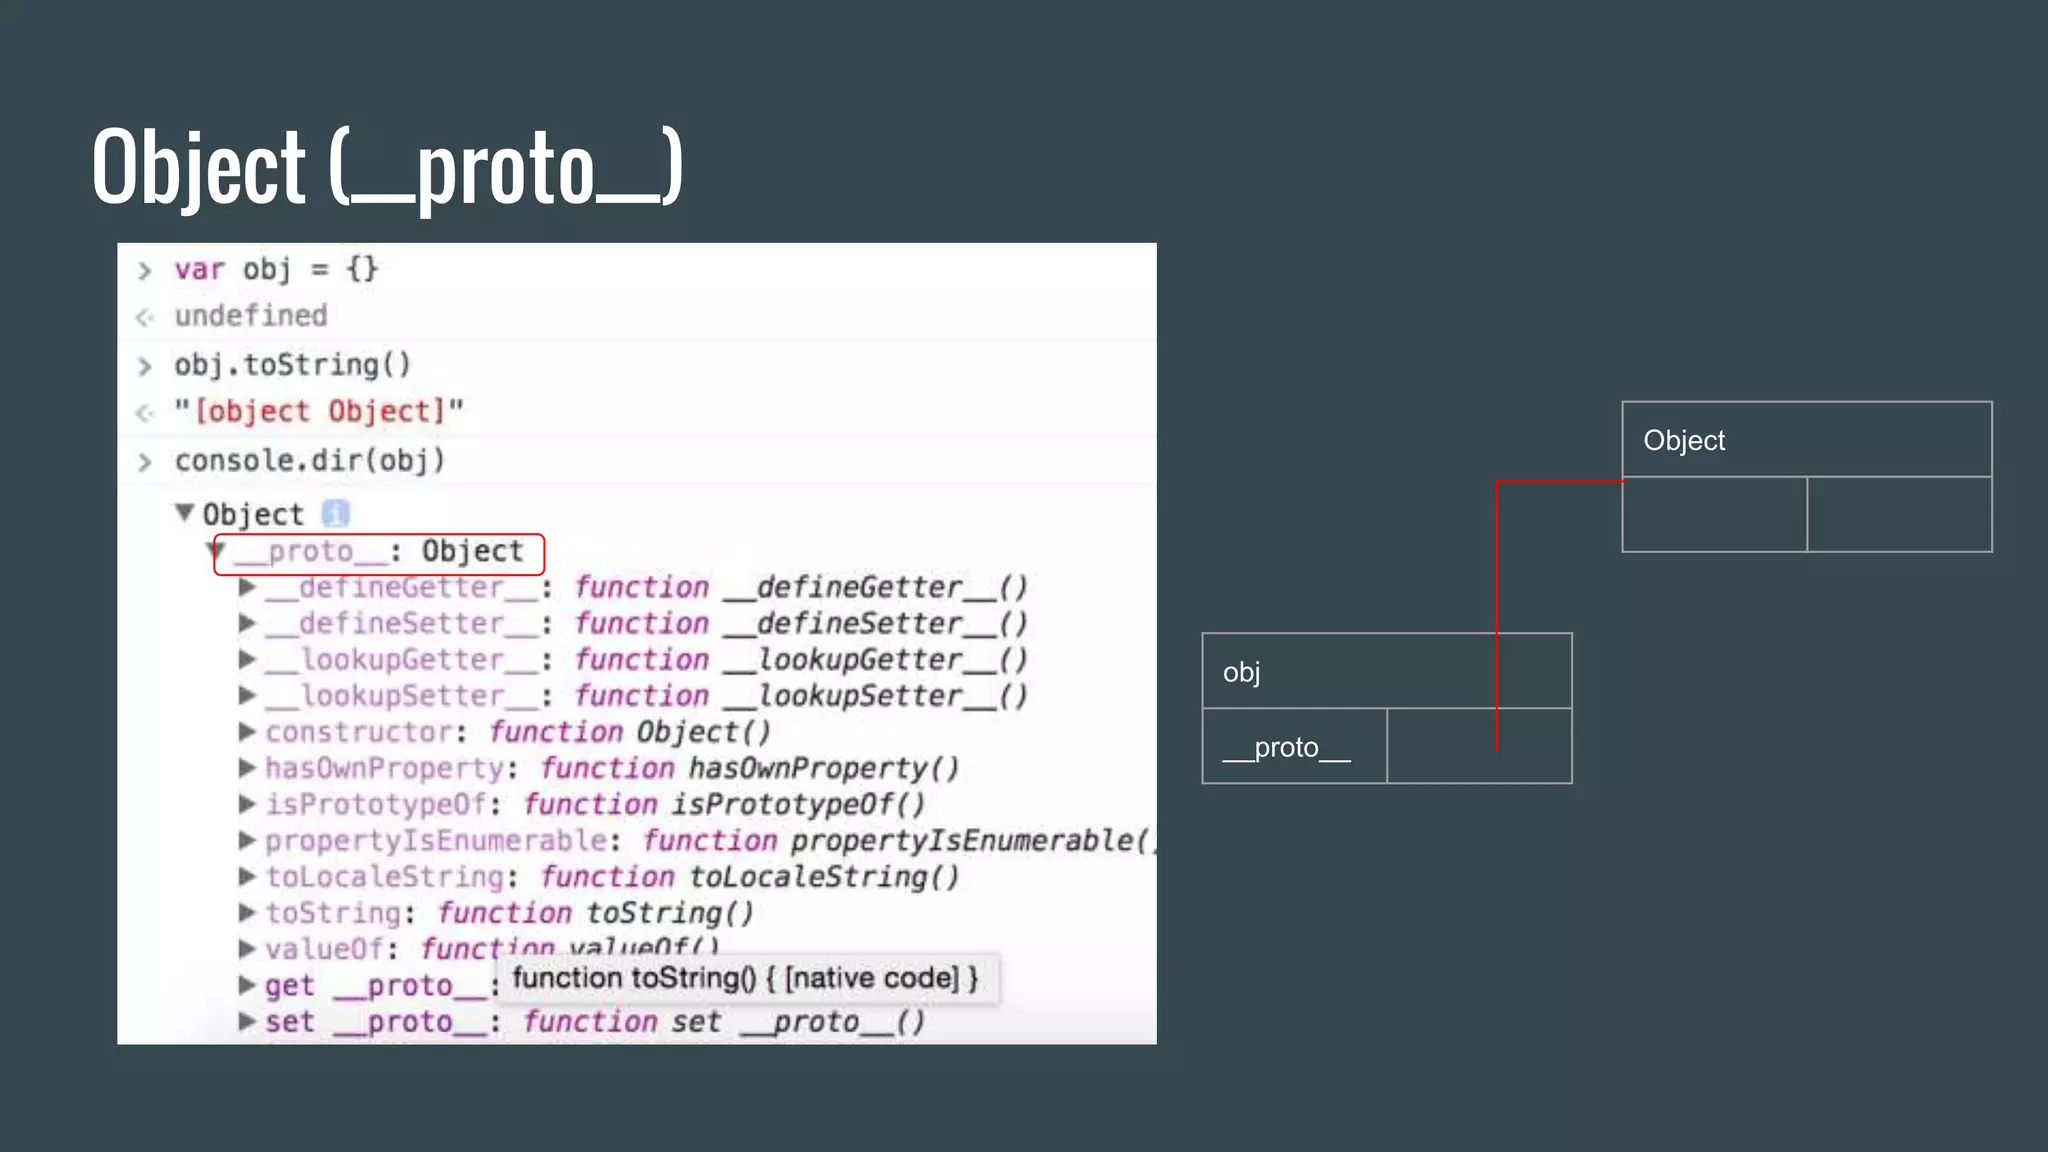
Task: Click the return arrow beside "[object Object]"
Action: tap(145, 412)
